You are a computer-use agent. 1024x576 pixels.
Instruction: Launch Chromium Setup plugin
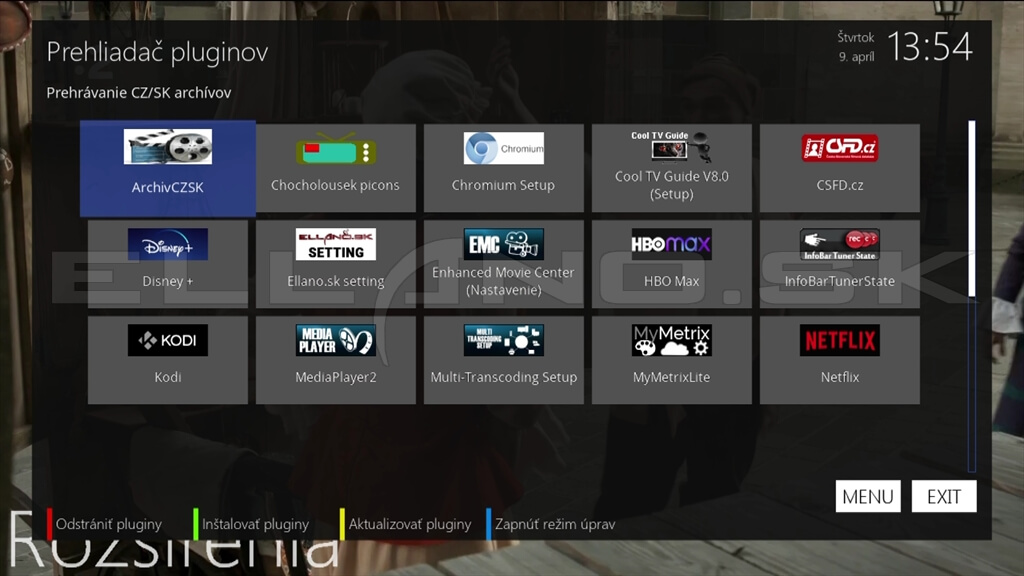coord(503,168)
